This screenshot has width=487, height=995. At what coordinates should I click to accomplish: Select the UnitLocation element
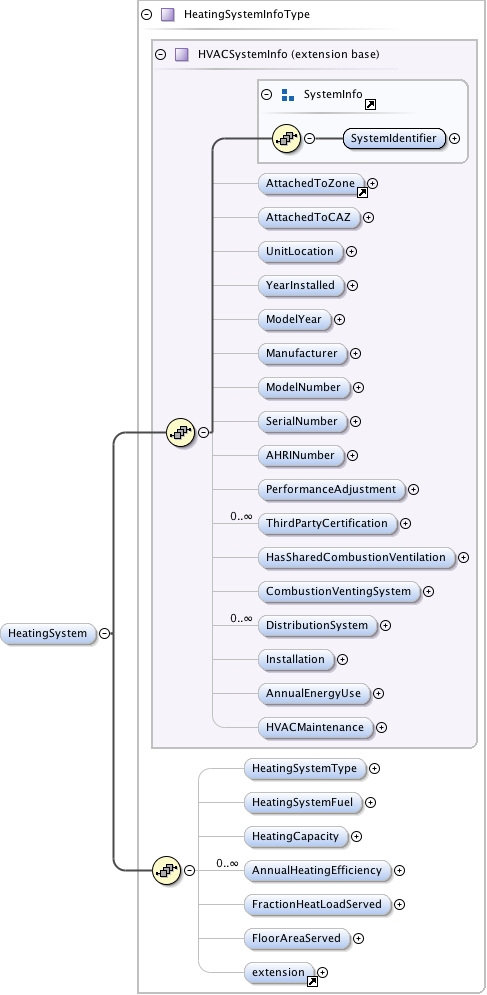point(300,251)
